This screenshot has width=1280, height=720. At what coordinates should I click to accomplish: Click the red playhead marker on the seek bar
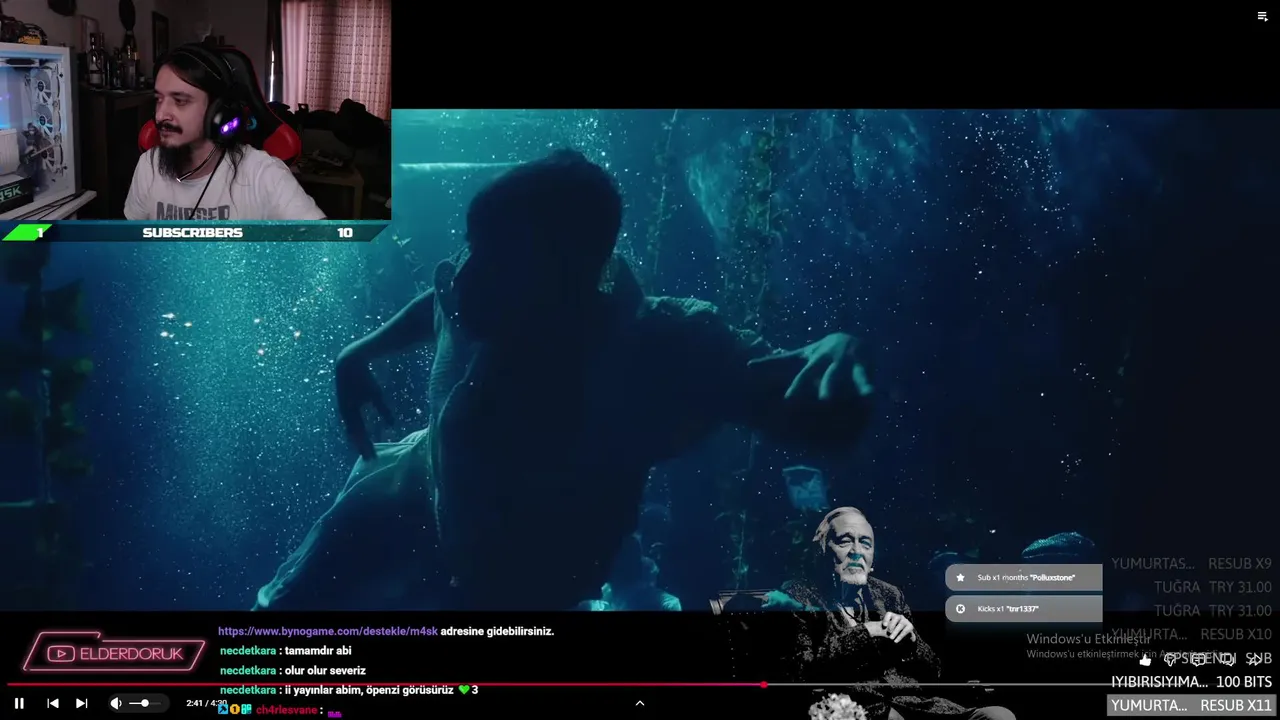click(764, 685)
